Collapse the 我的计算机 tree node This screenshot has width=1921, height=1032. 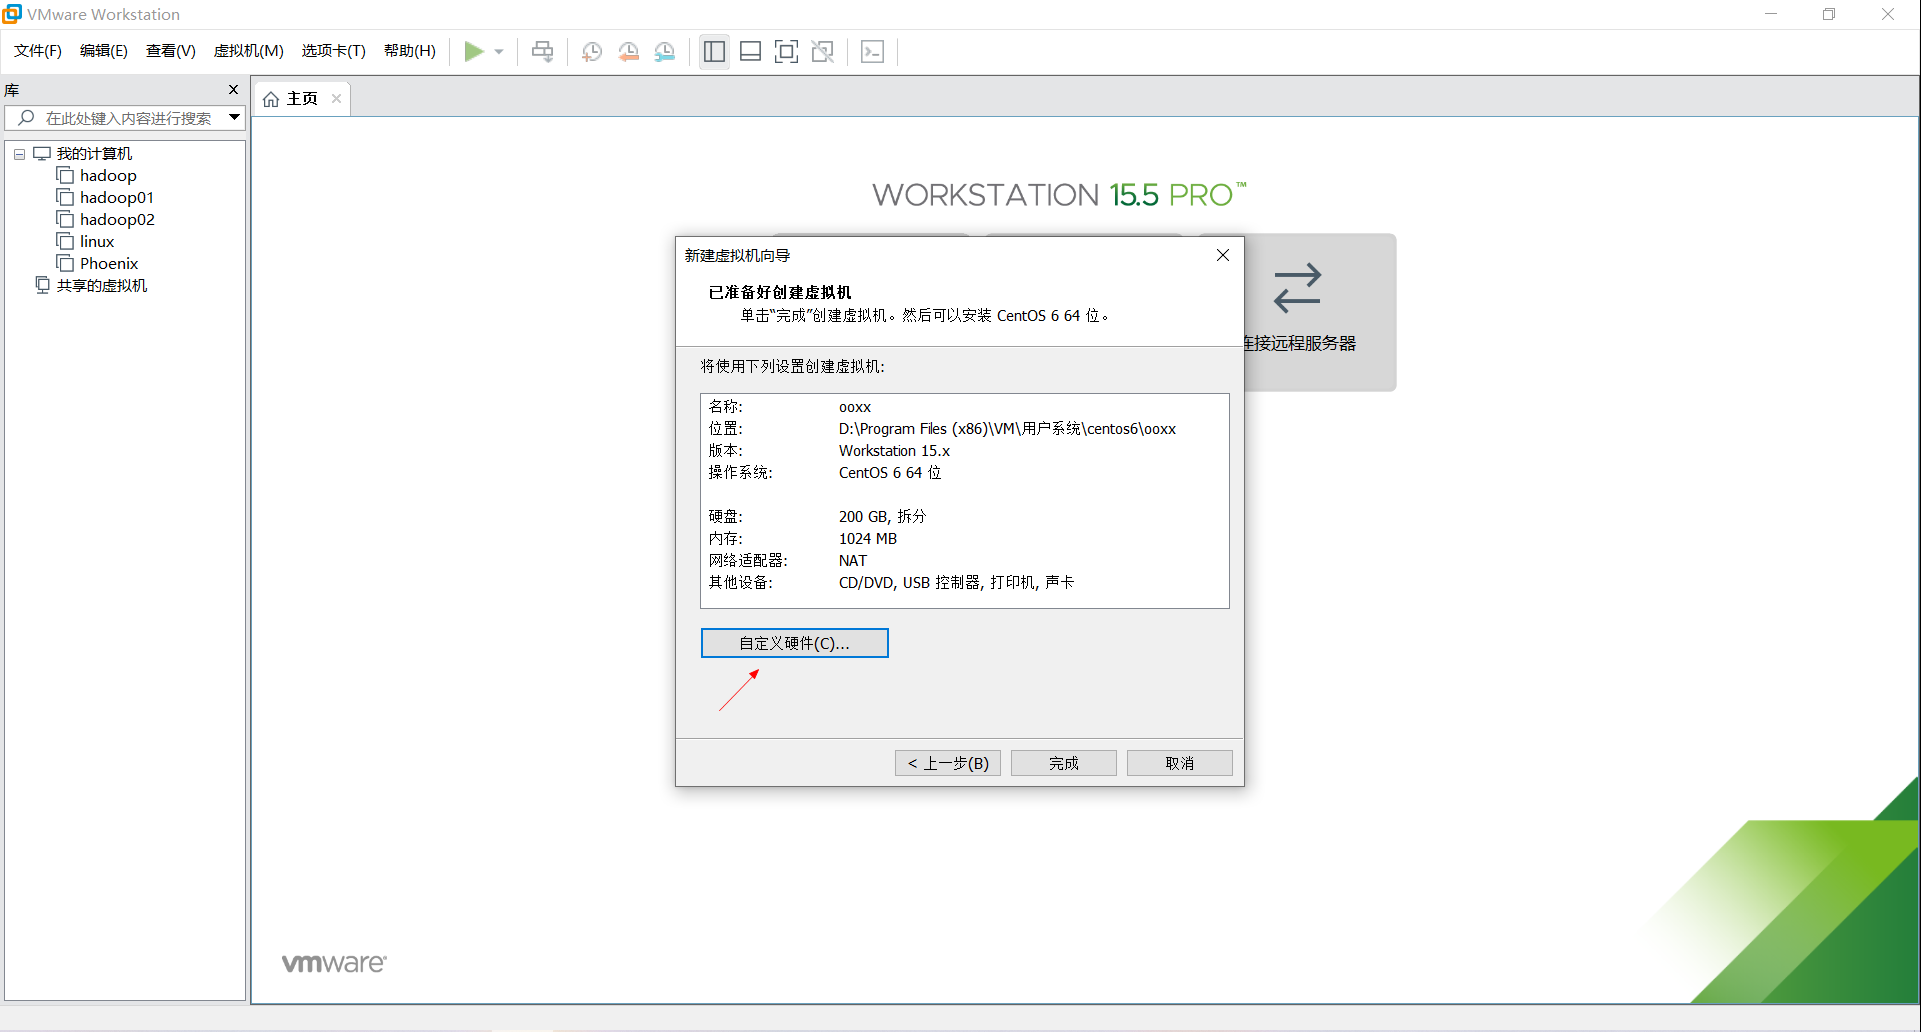tap(19, 154)
